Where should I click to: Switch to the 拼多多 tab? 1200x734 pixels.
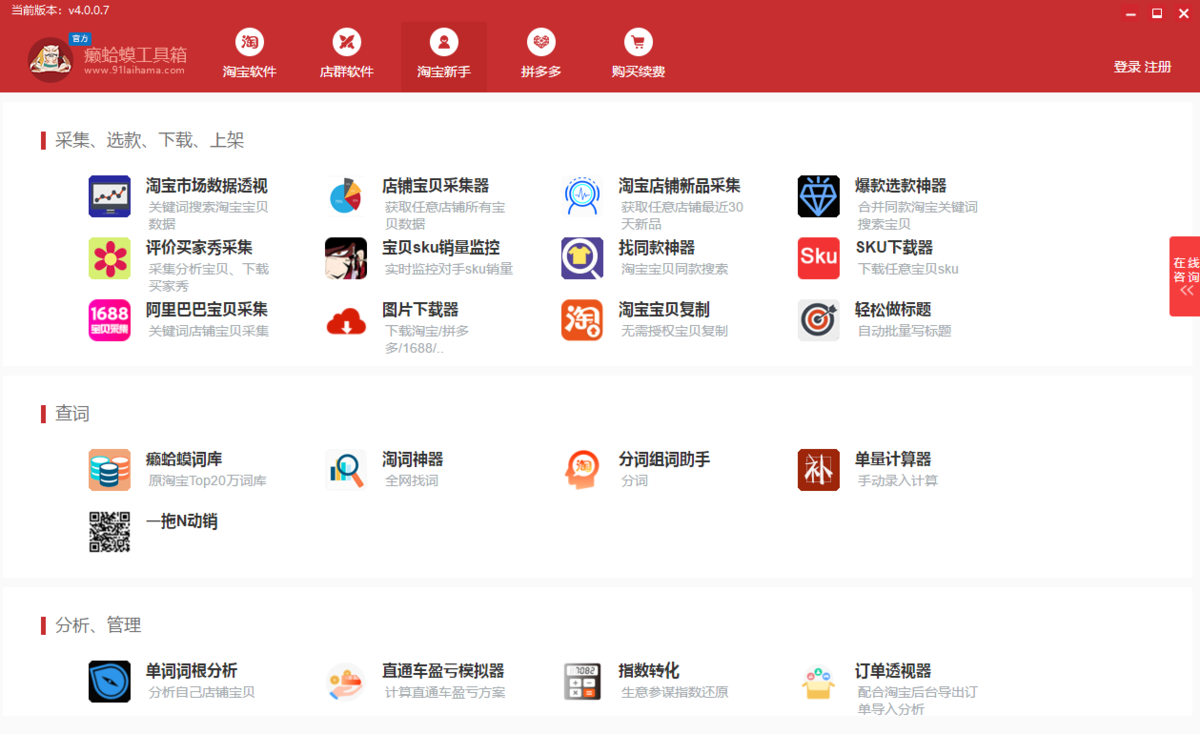(x=541, y=55)
